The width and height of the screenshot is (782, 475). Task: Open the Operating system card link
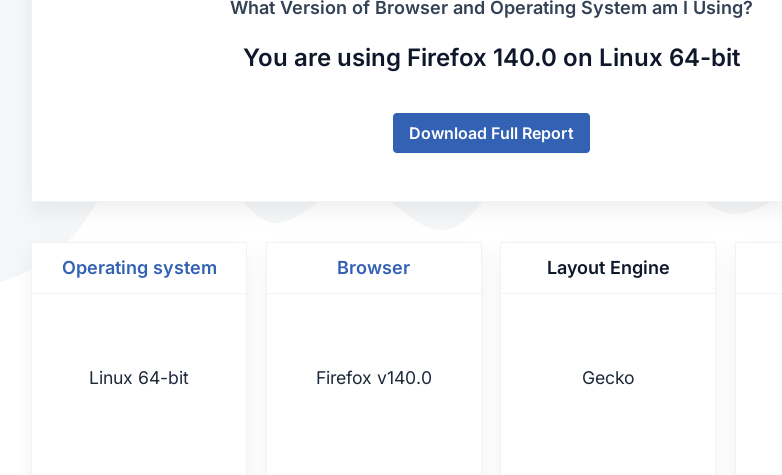[x=139, y=268]
